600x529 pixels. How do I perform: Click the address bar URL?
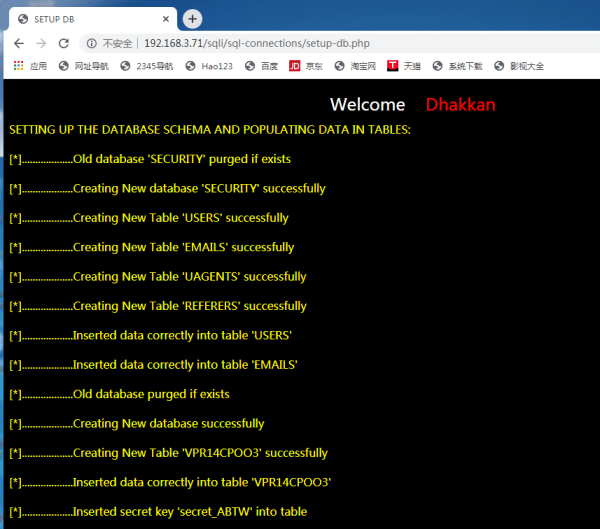click(x=250, y=43)
